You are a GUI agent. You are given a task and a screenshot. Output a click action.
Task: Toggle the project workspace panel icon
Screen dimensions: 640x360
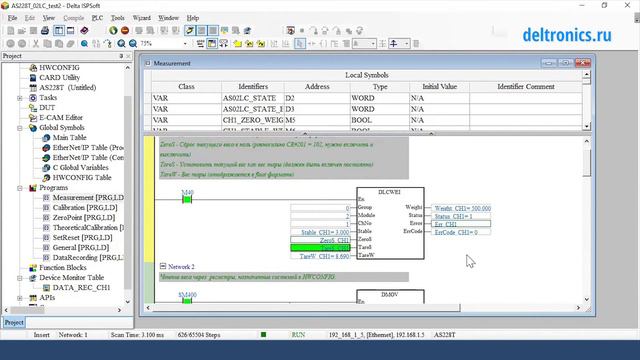click(x=59, y=31)
